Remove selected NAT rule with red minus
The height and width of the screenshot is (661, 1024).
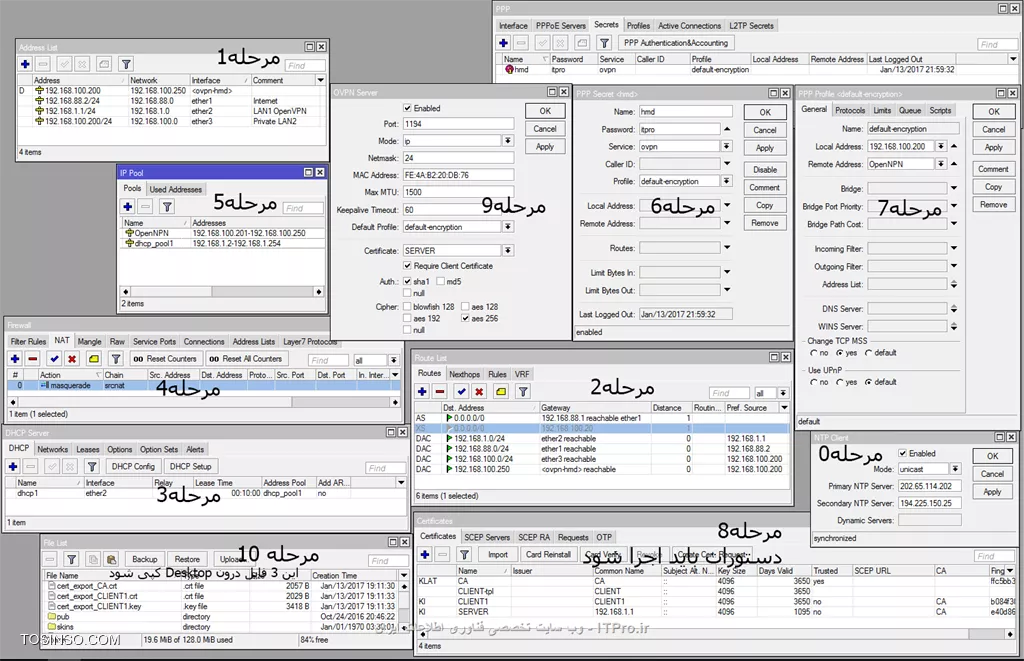(33, 359)
